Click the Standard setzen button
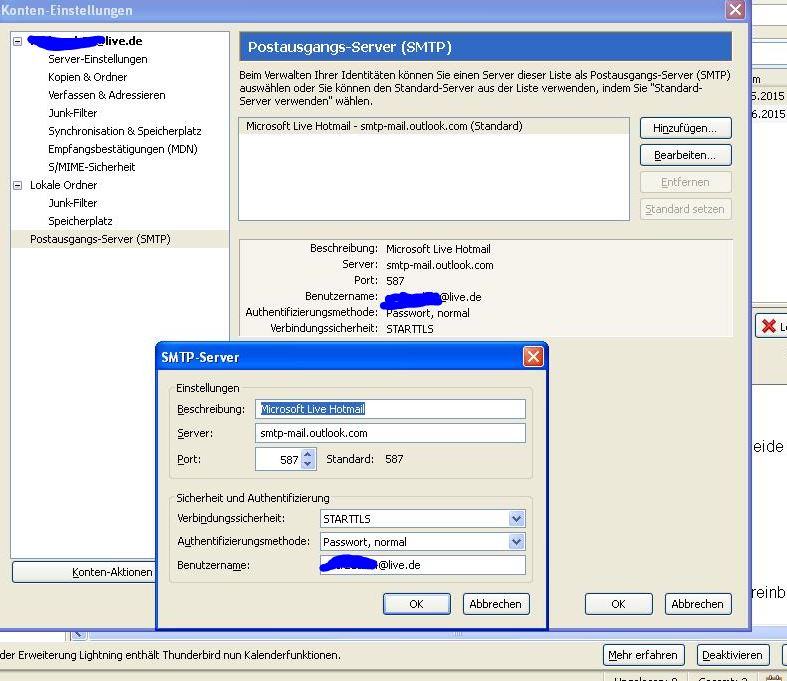 685,209
